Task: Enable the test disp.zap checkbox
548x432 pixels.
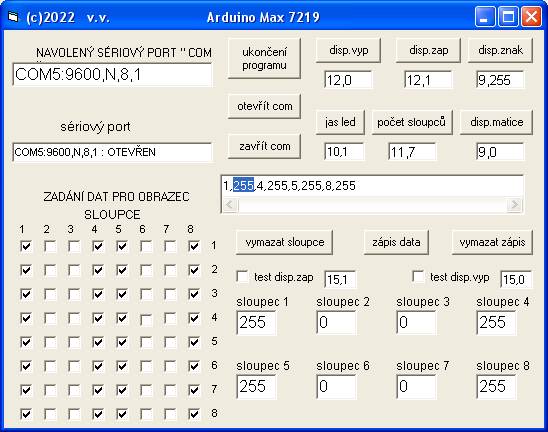Action: pos(242,277)
